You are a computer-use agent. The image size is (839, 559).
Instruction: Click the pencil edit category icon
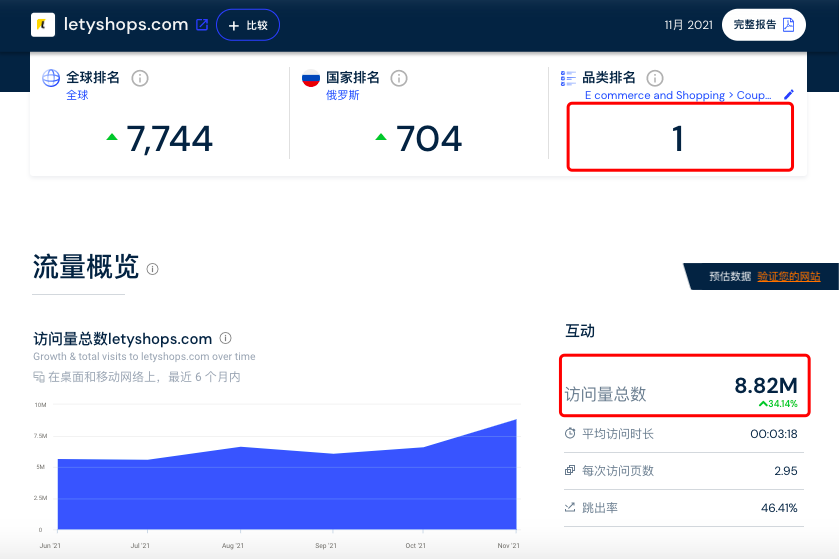pyautogui.click(x=789, y=95)
